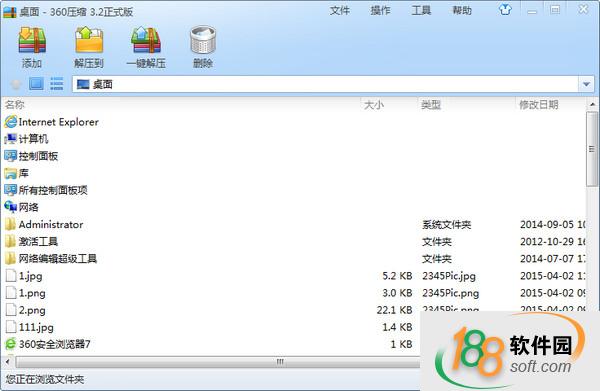This screenshot has height=391, width=600.
Task: Select the Internet Explorer icon entry
Action: point(11,122)
